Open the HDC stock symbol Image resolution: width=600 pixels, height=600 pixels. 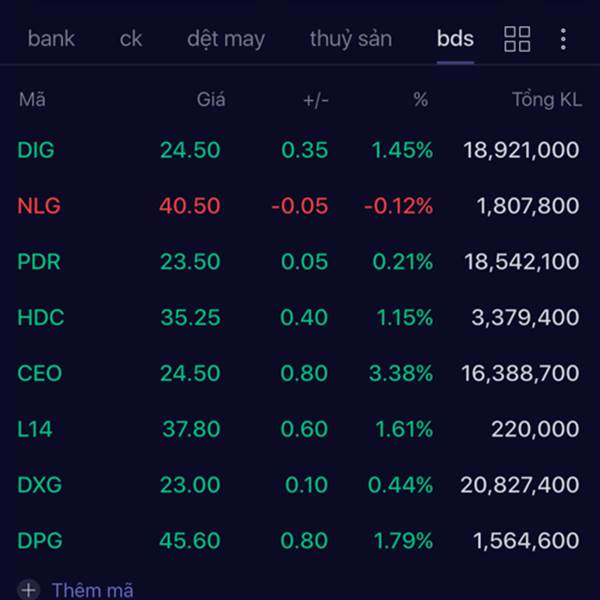[x=40, y=318]
